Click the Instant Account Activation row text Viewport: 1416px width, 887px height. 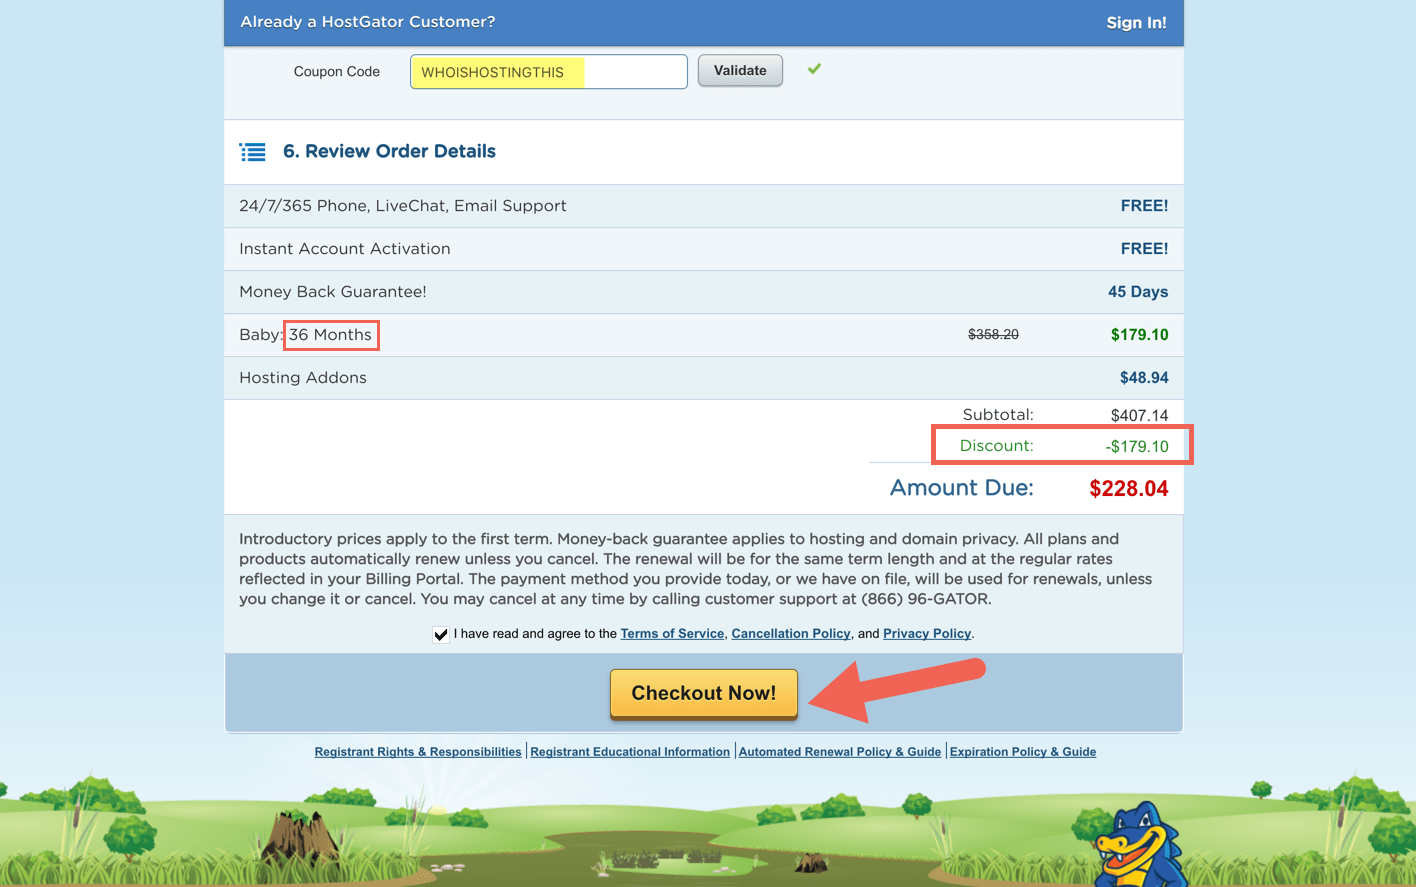tap(345, 249)
